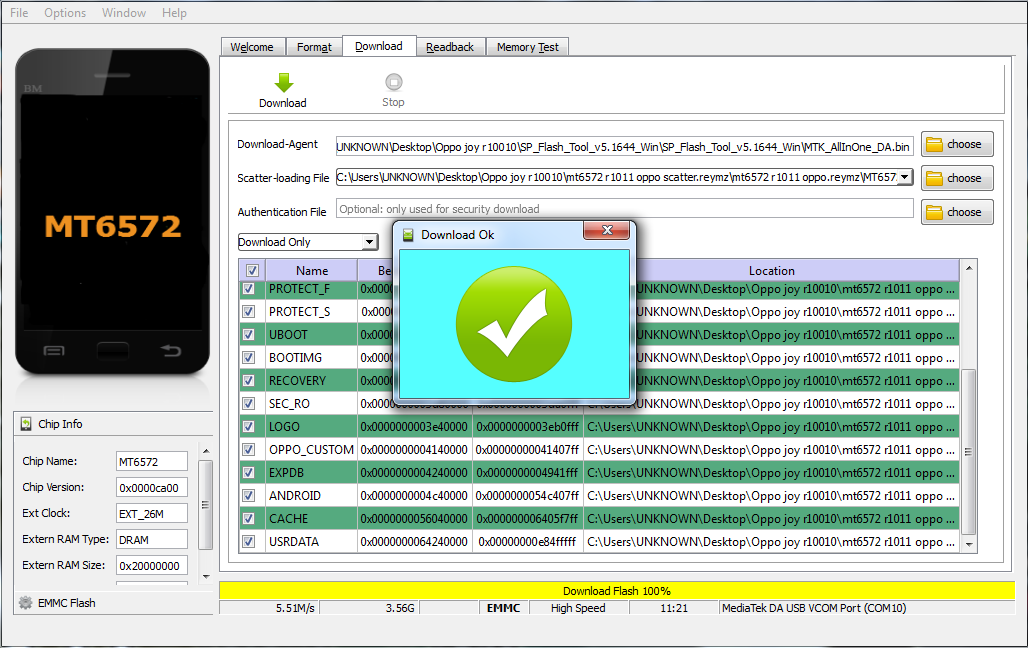Close the Download Ok dialog
Screen dimensions: 1028x648
coord(606,230)
